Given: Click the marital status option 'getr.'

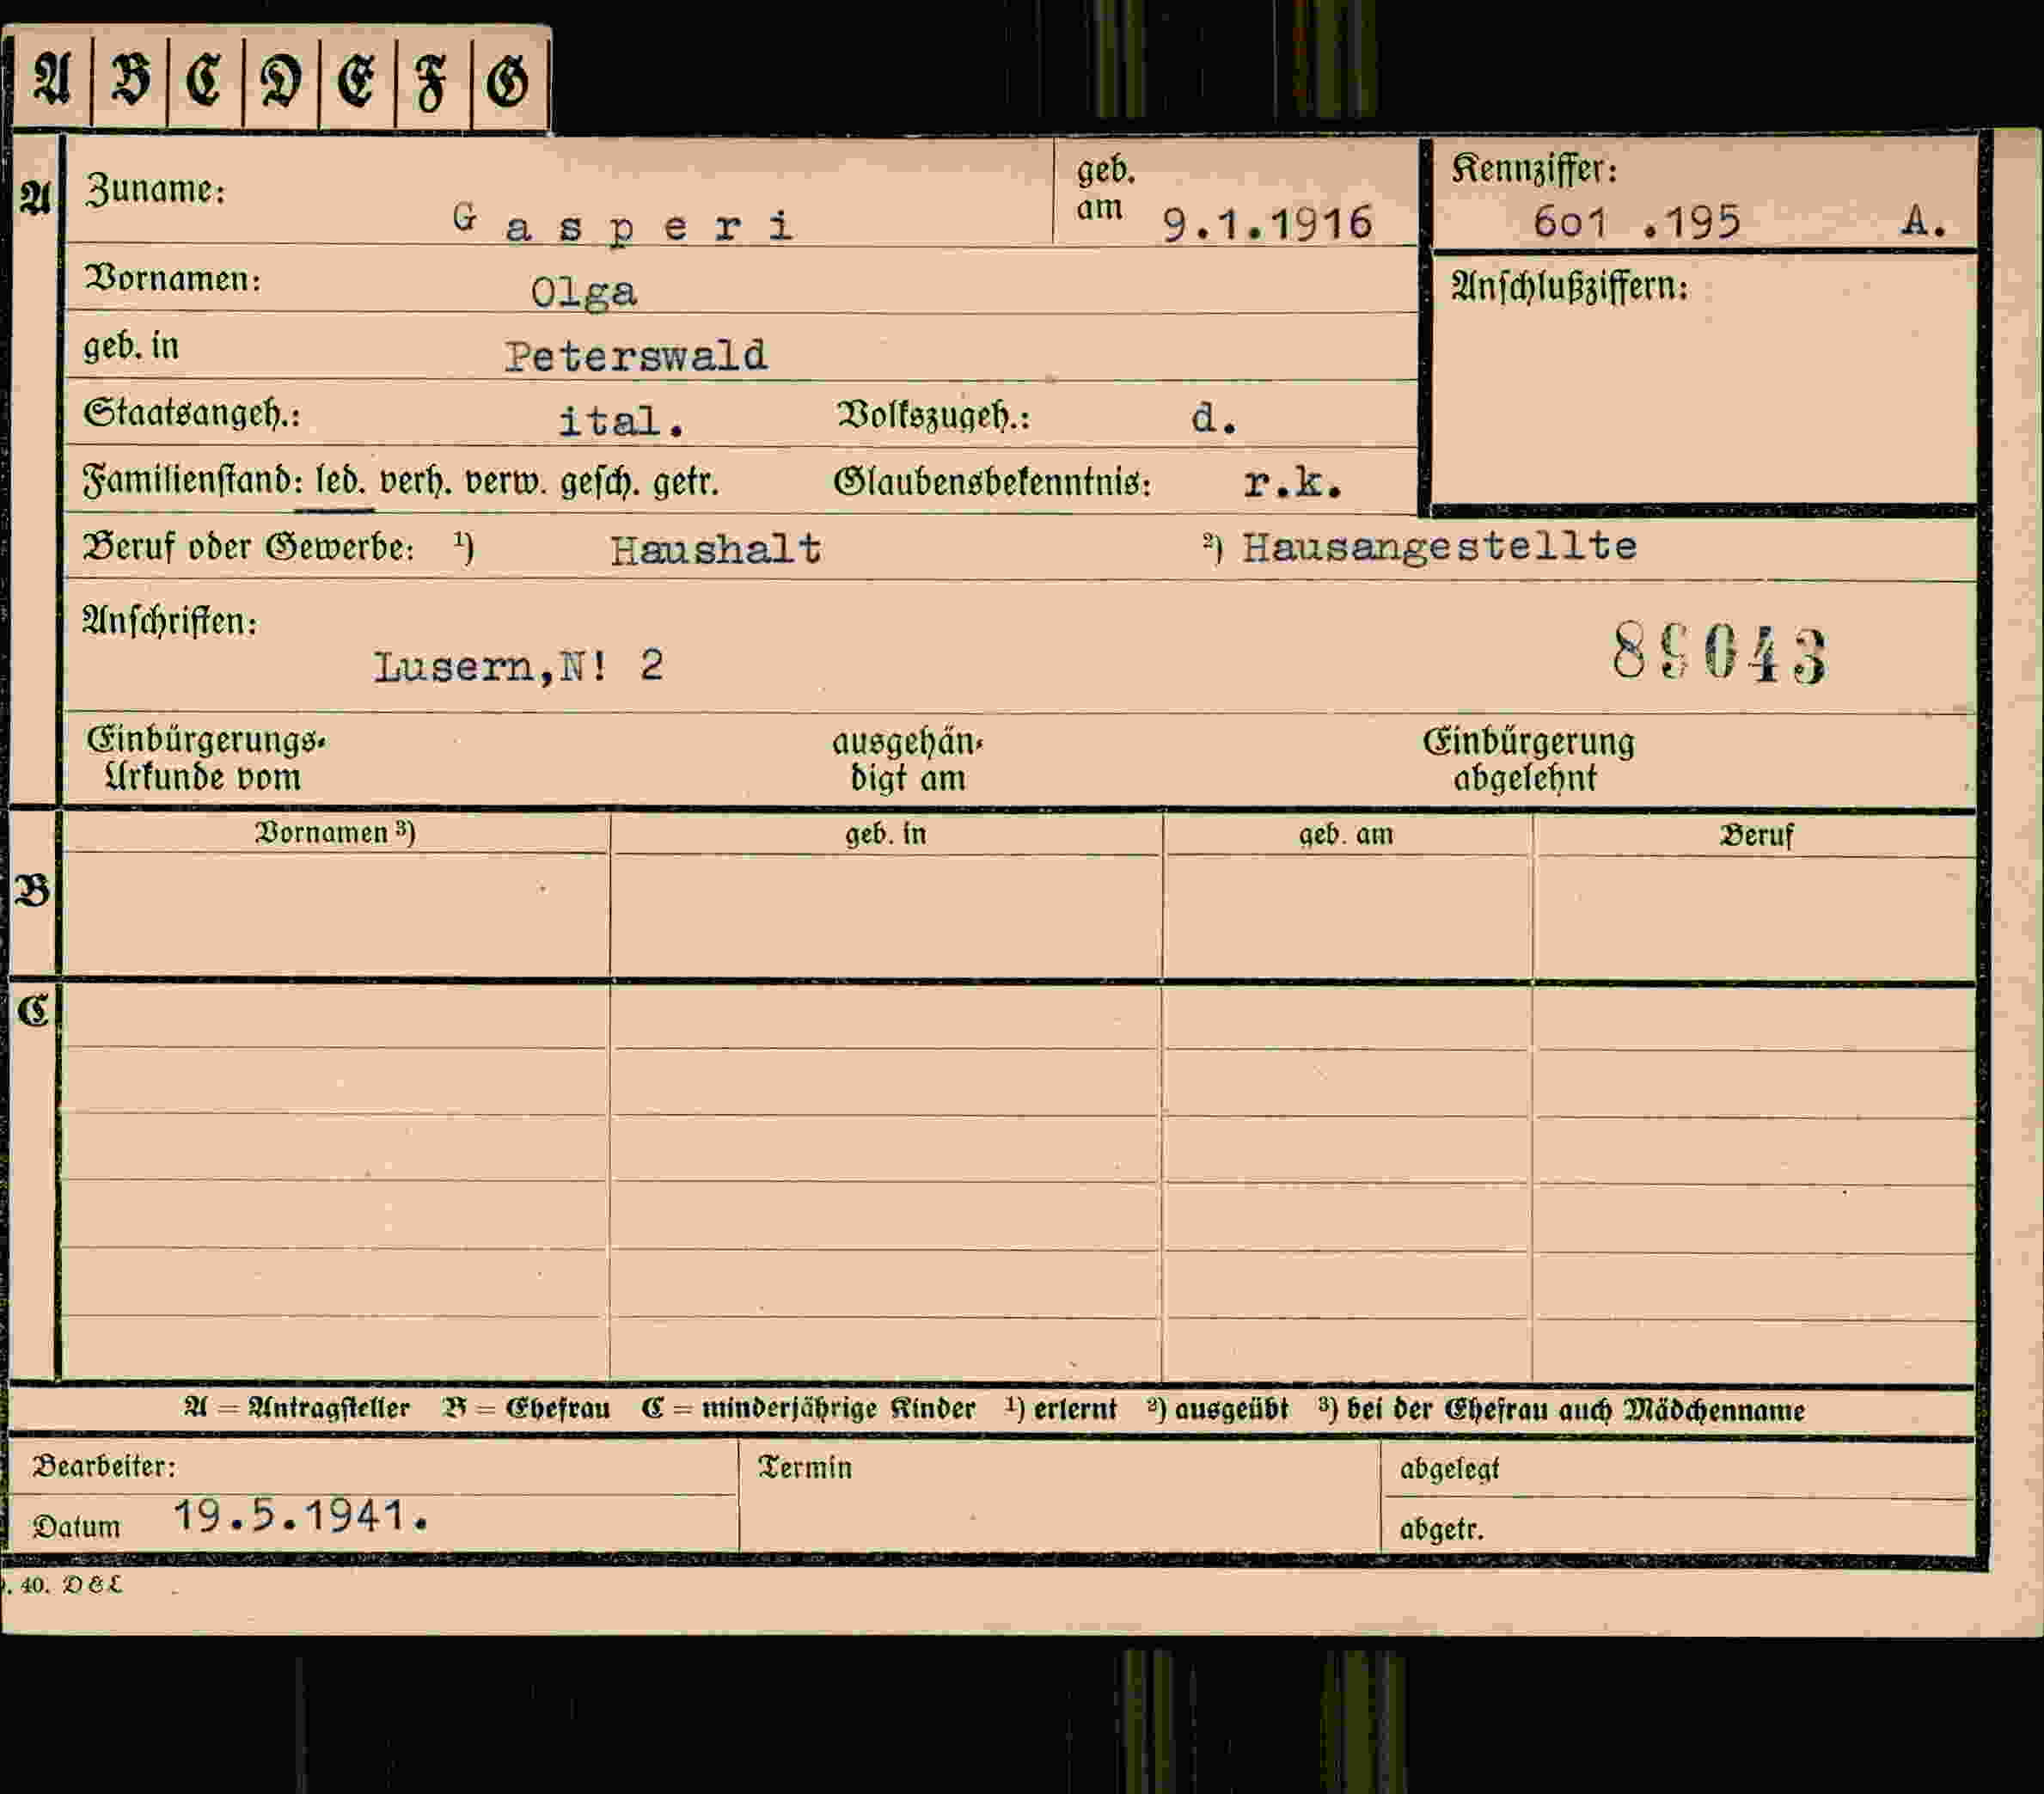Looking at the screenshot, I should coord(686,484).
